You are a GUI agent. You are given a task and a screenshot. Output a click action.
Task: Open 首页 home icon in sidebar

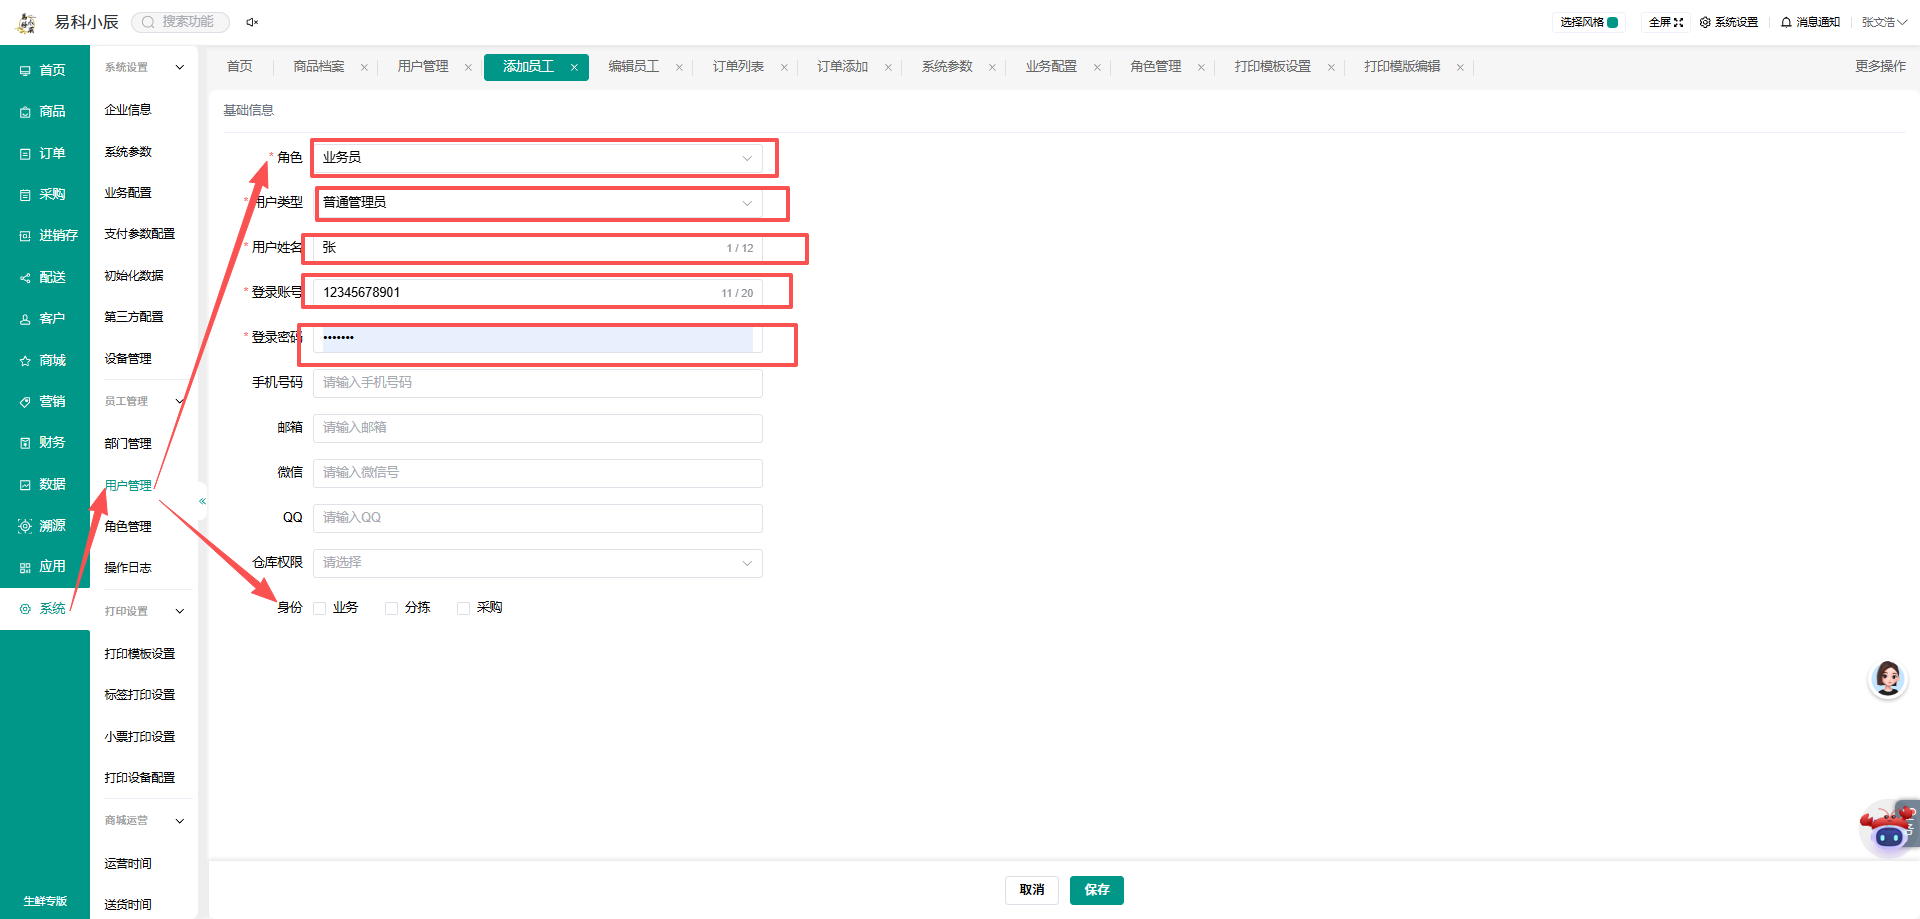[x=25, y=71]
